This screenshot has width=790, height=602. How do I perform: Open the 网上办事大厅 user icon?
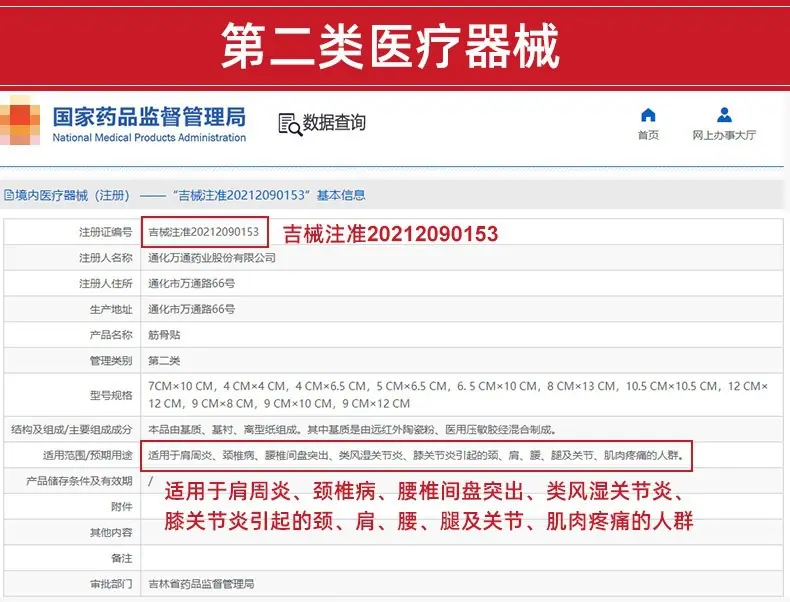(724, 115)
